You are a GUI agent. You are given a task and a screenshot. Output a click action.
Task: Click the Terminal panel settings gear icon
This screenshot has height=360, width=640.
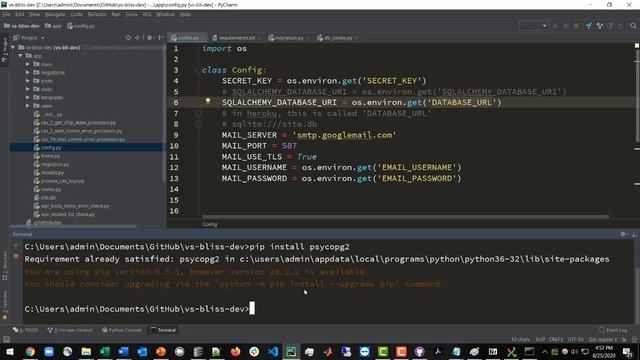(623, 234)
